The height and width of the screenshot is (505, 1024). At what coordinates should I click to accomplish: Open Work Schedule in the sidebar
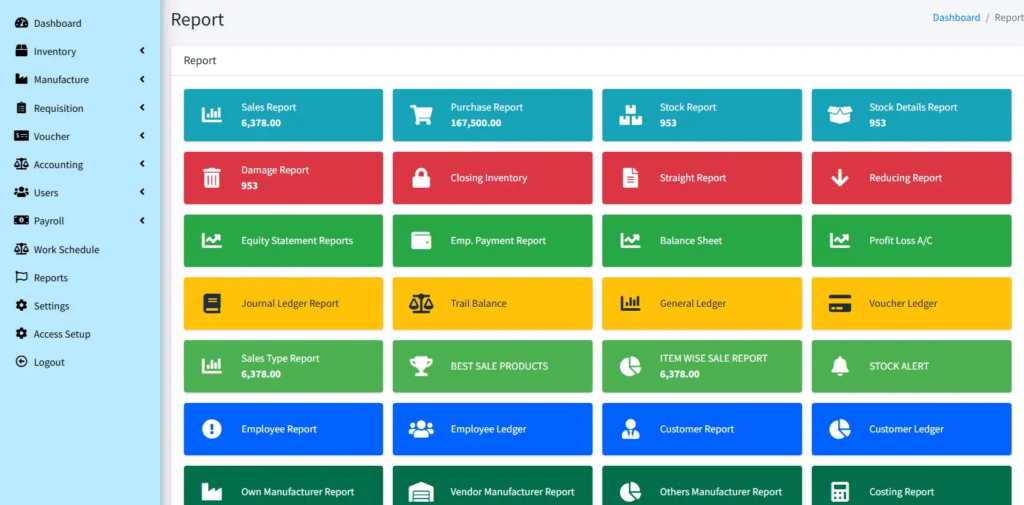pos(67,250)
